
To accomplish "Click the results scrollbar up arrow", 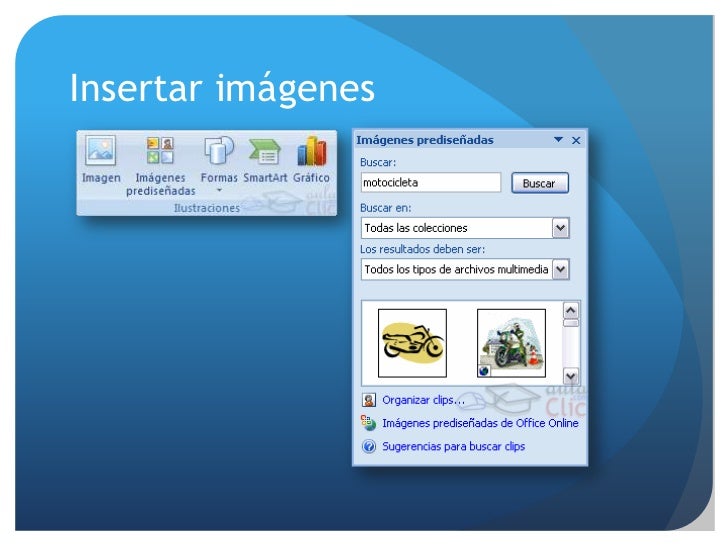I will pyautogui.click(x=571, y=310).
